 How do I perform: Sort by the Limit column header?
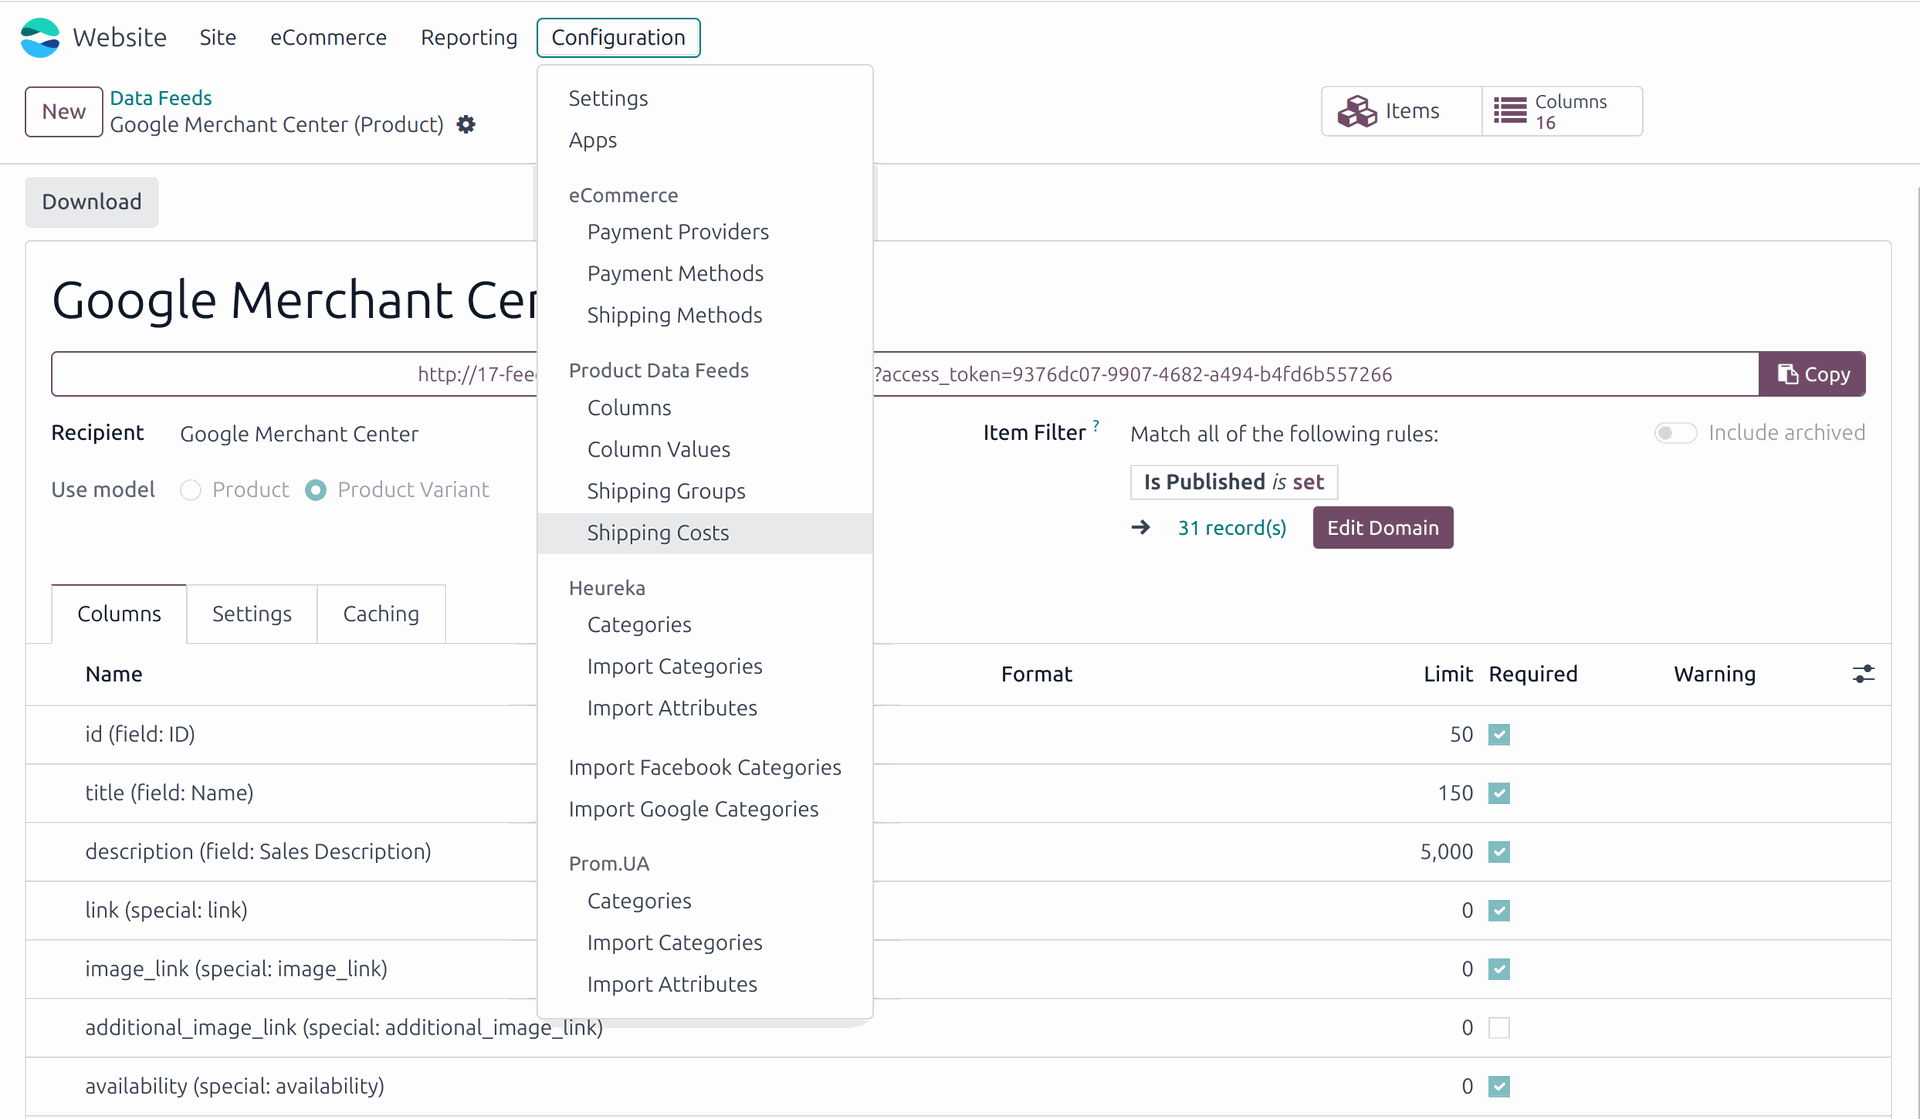[1448, 675]
